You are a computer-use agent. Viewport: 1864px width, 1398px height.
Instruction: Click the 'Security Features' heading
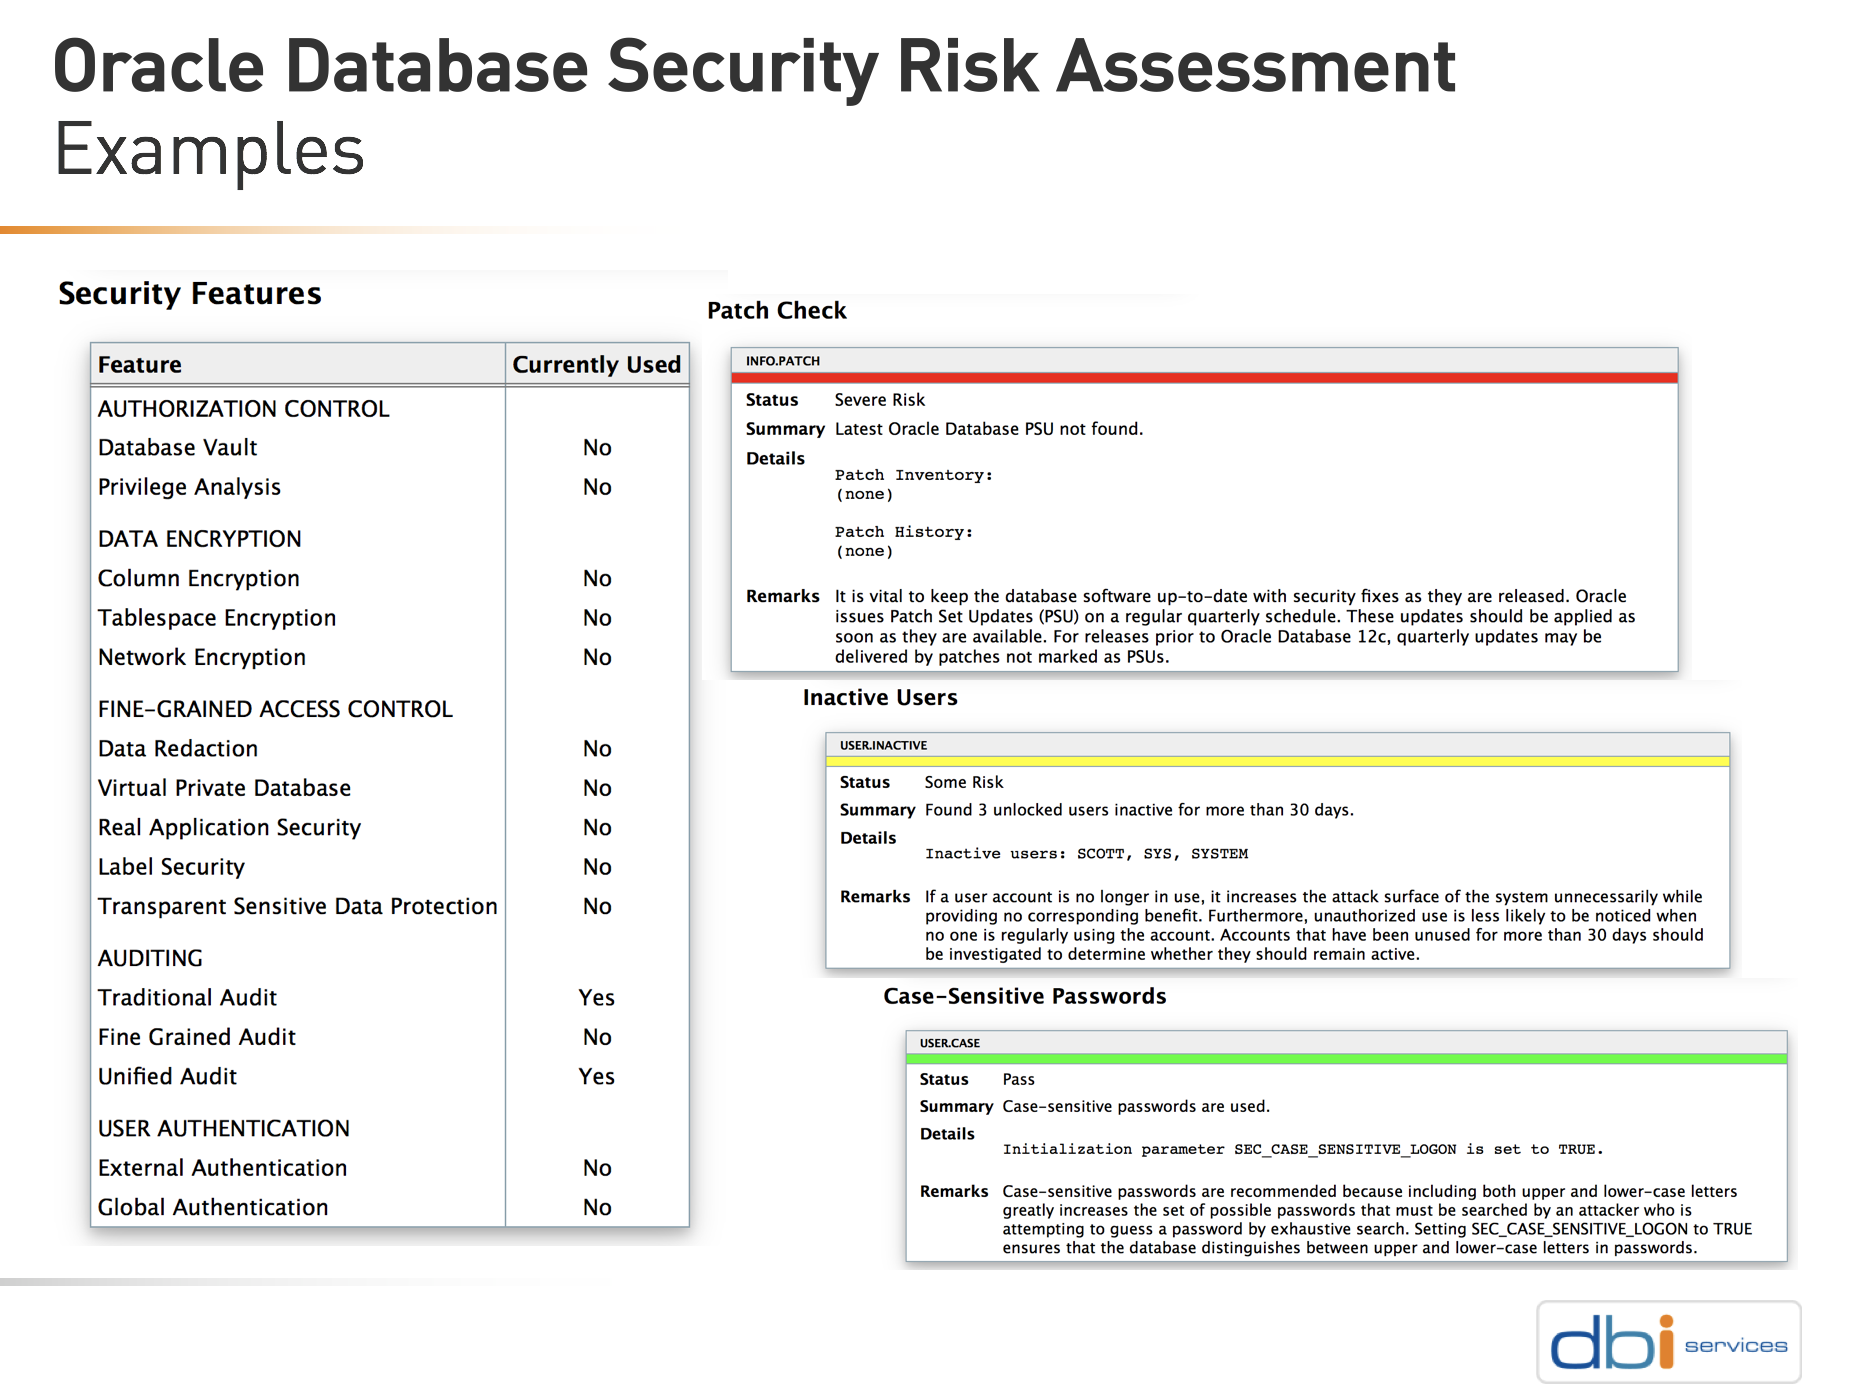click(x=190, y=293)
